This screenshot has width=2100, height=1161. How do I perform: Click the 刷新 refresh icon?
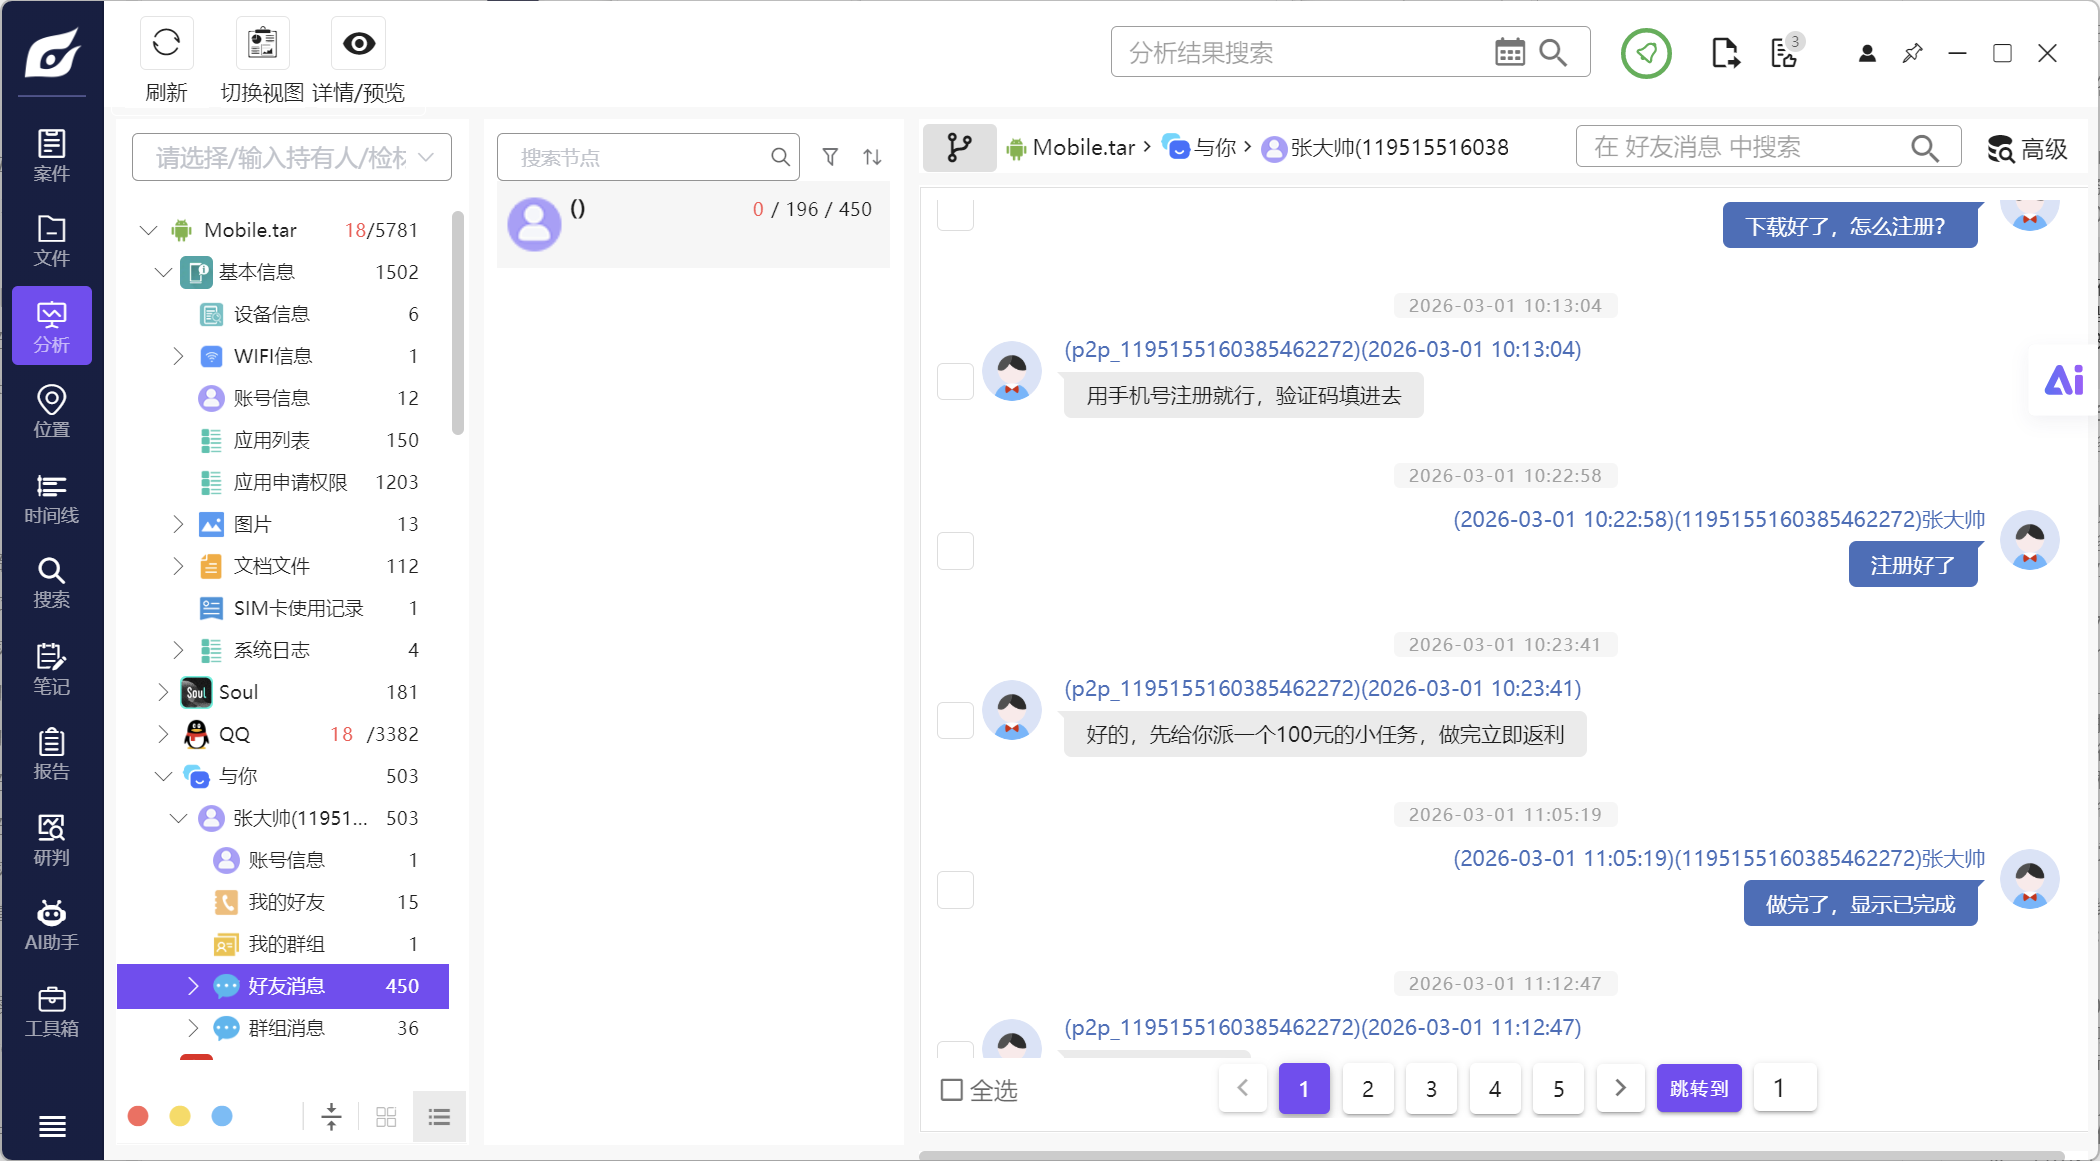tap(166, 43)
